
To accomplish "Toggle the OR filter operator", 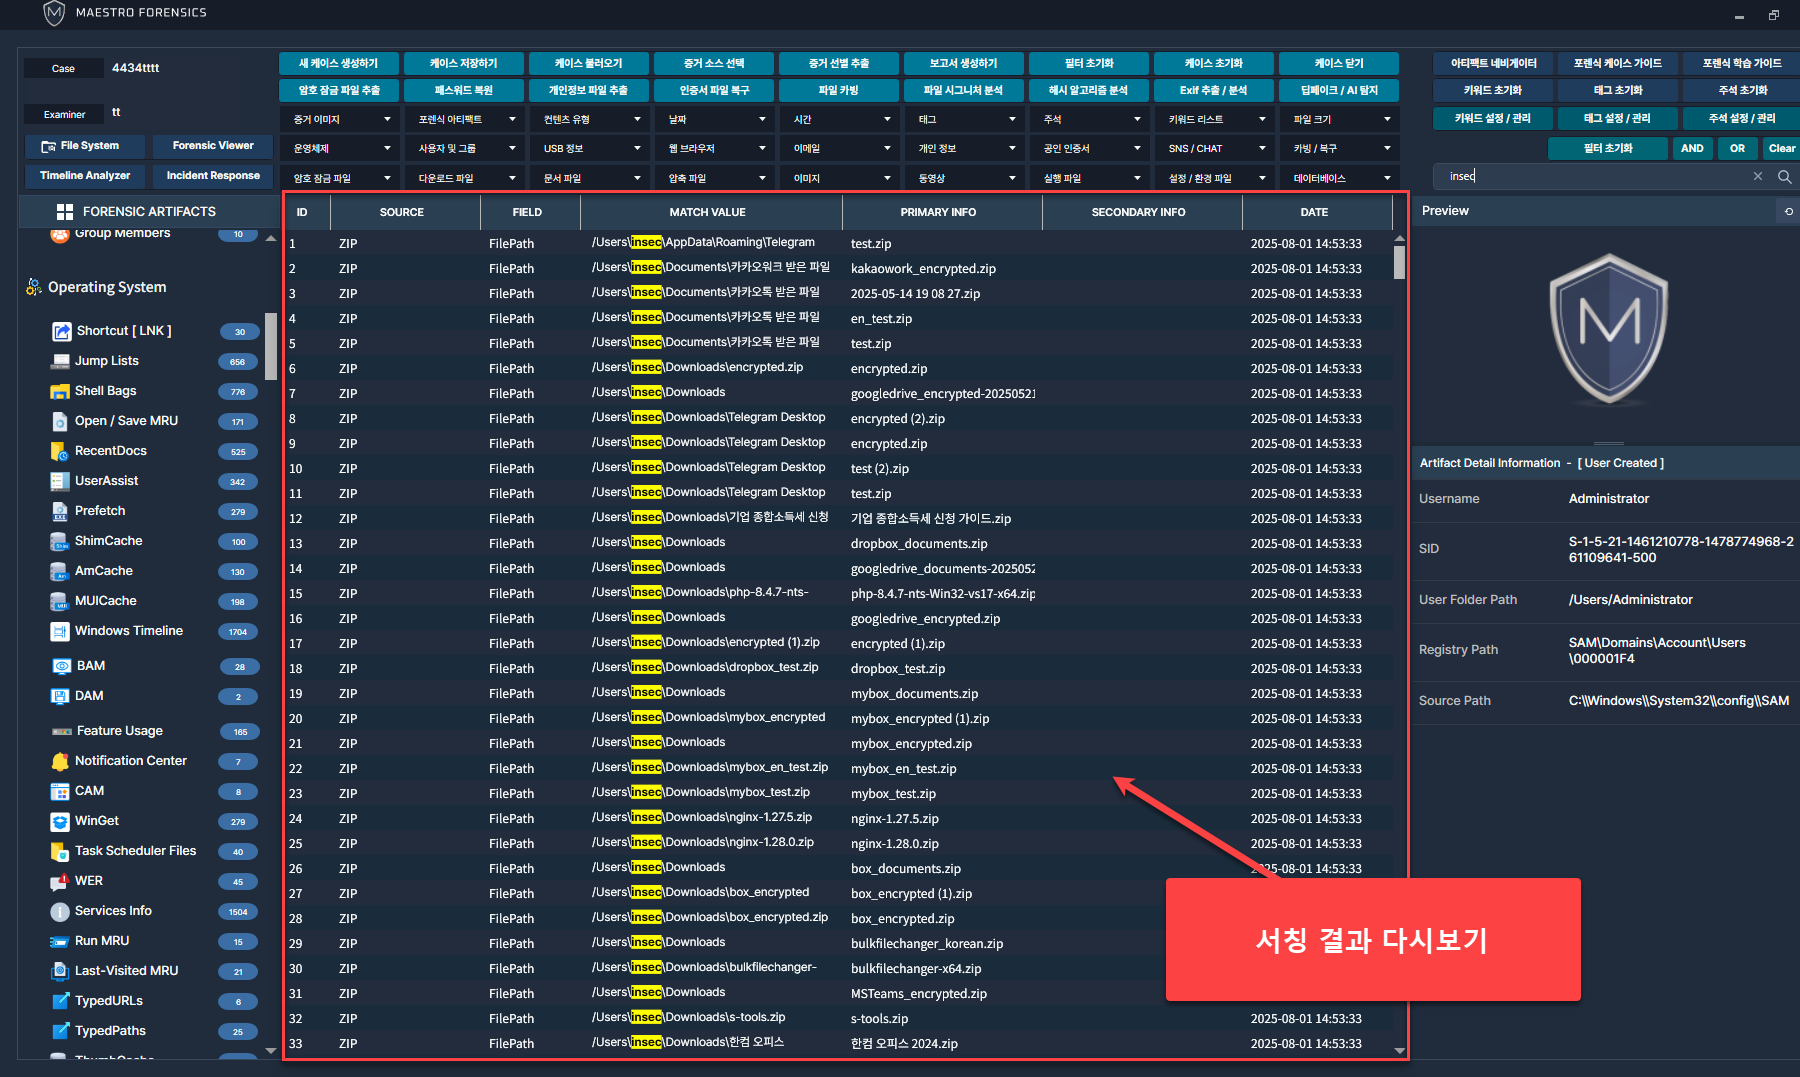I will point(1737,148).
